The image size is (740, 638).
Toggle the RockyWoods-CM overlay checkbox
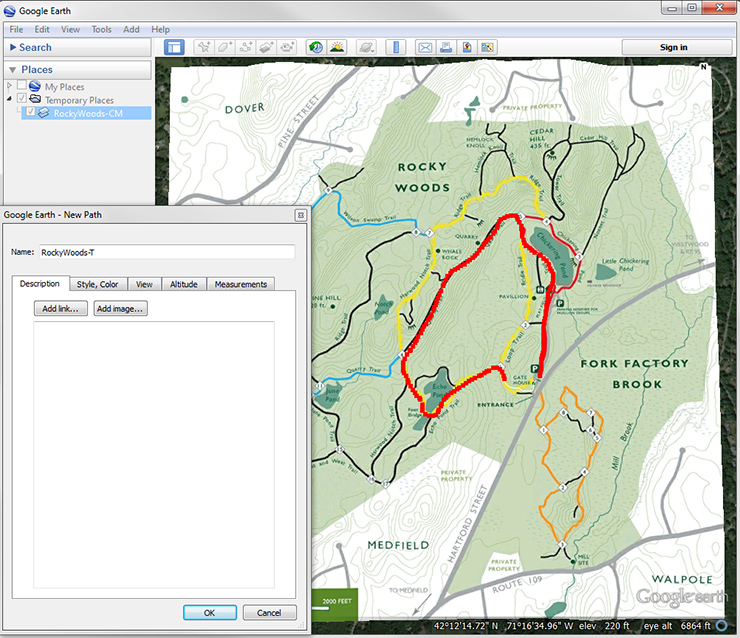coord(30,113)
